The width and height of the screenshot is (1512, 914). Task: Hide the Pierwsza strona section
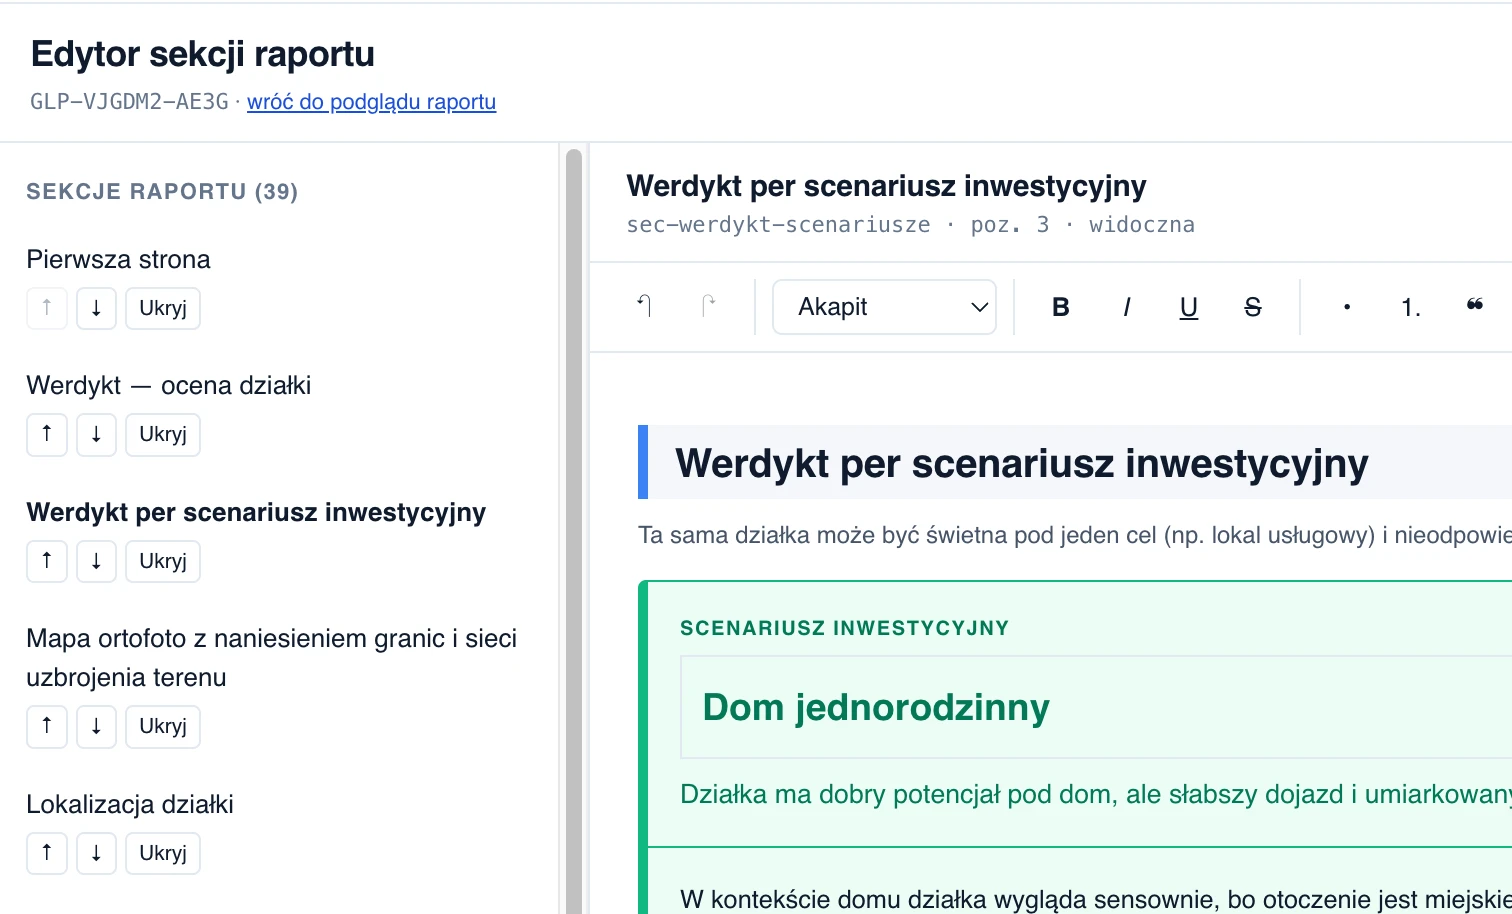(163, 308)
